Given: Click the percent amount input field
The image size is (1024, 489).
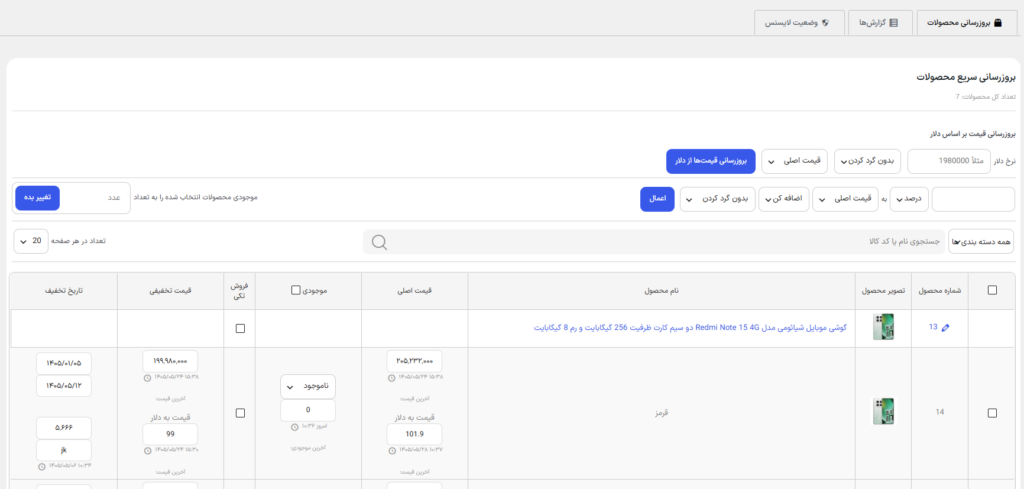Looking at the screenshot, I should [973, 200].
